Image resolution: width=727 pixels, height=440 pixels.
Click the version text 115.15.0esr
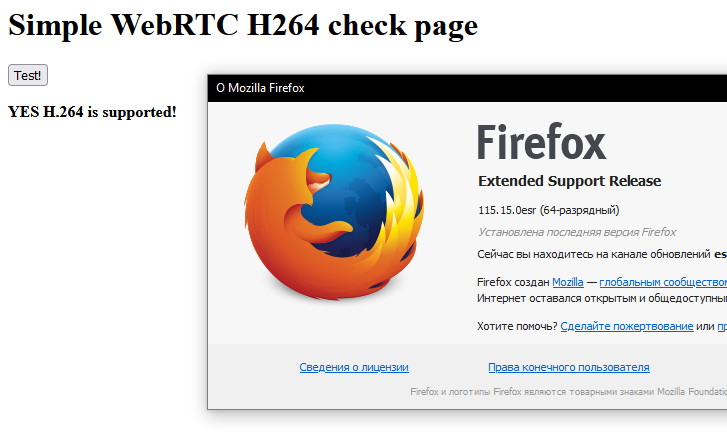point(507,210)
